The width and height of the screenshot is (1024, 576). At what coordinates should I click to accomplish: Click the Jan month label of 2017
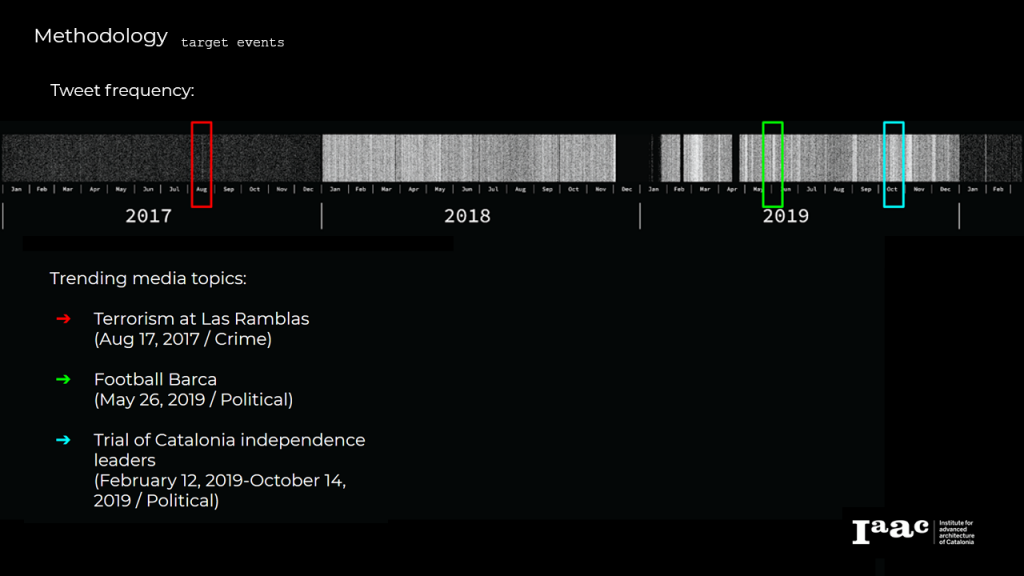coord(16,189)
